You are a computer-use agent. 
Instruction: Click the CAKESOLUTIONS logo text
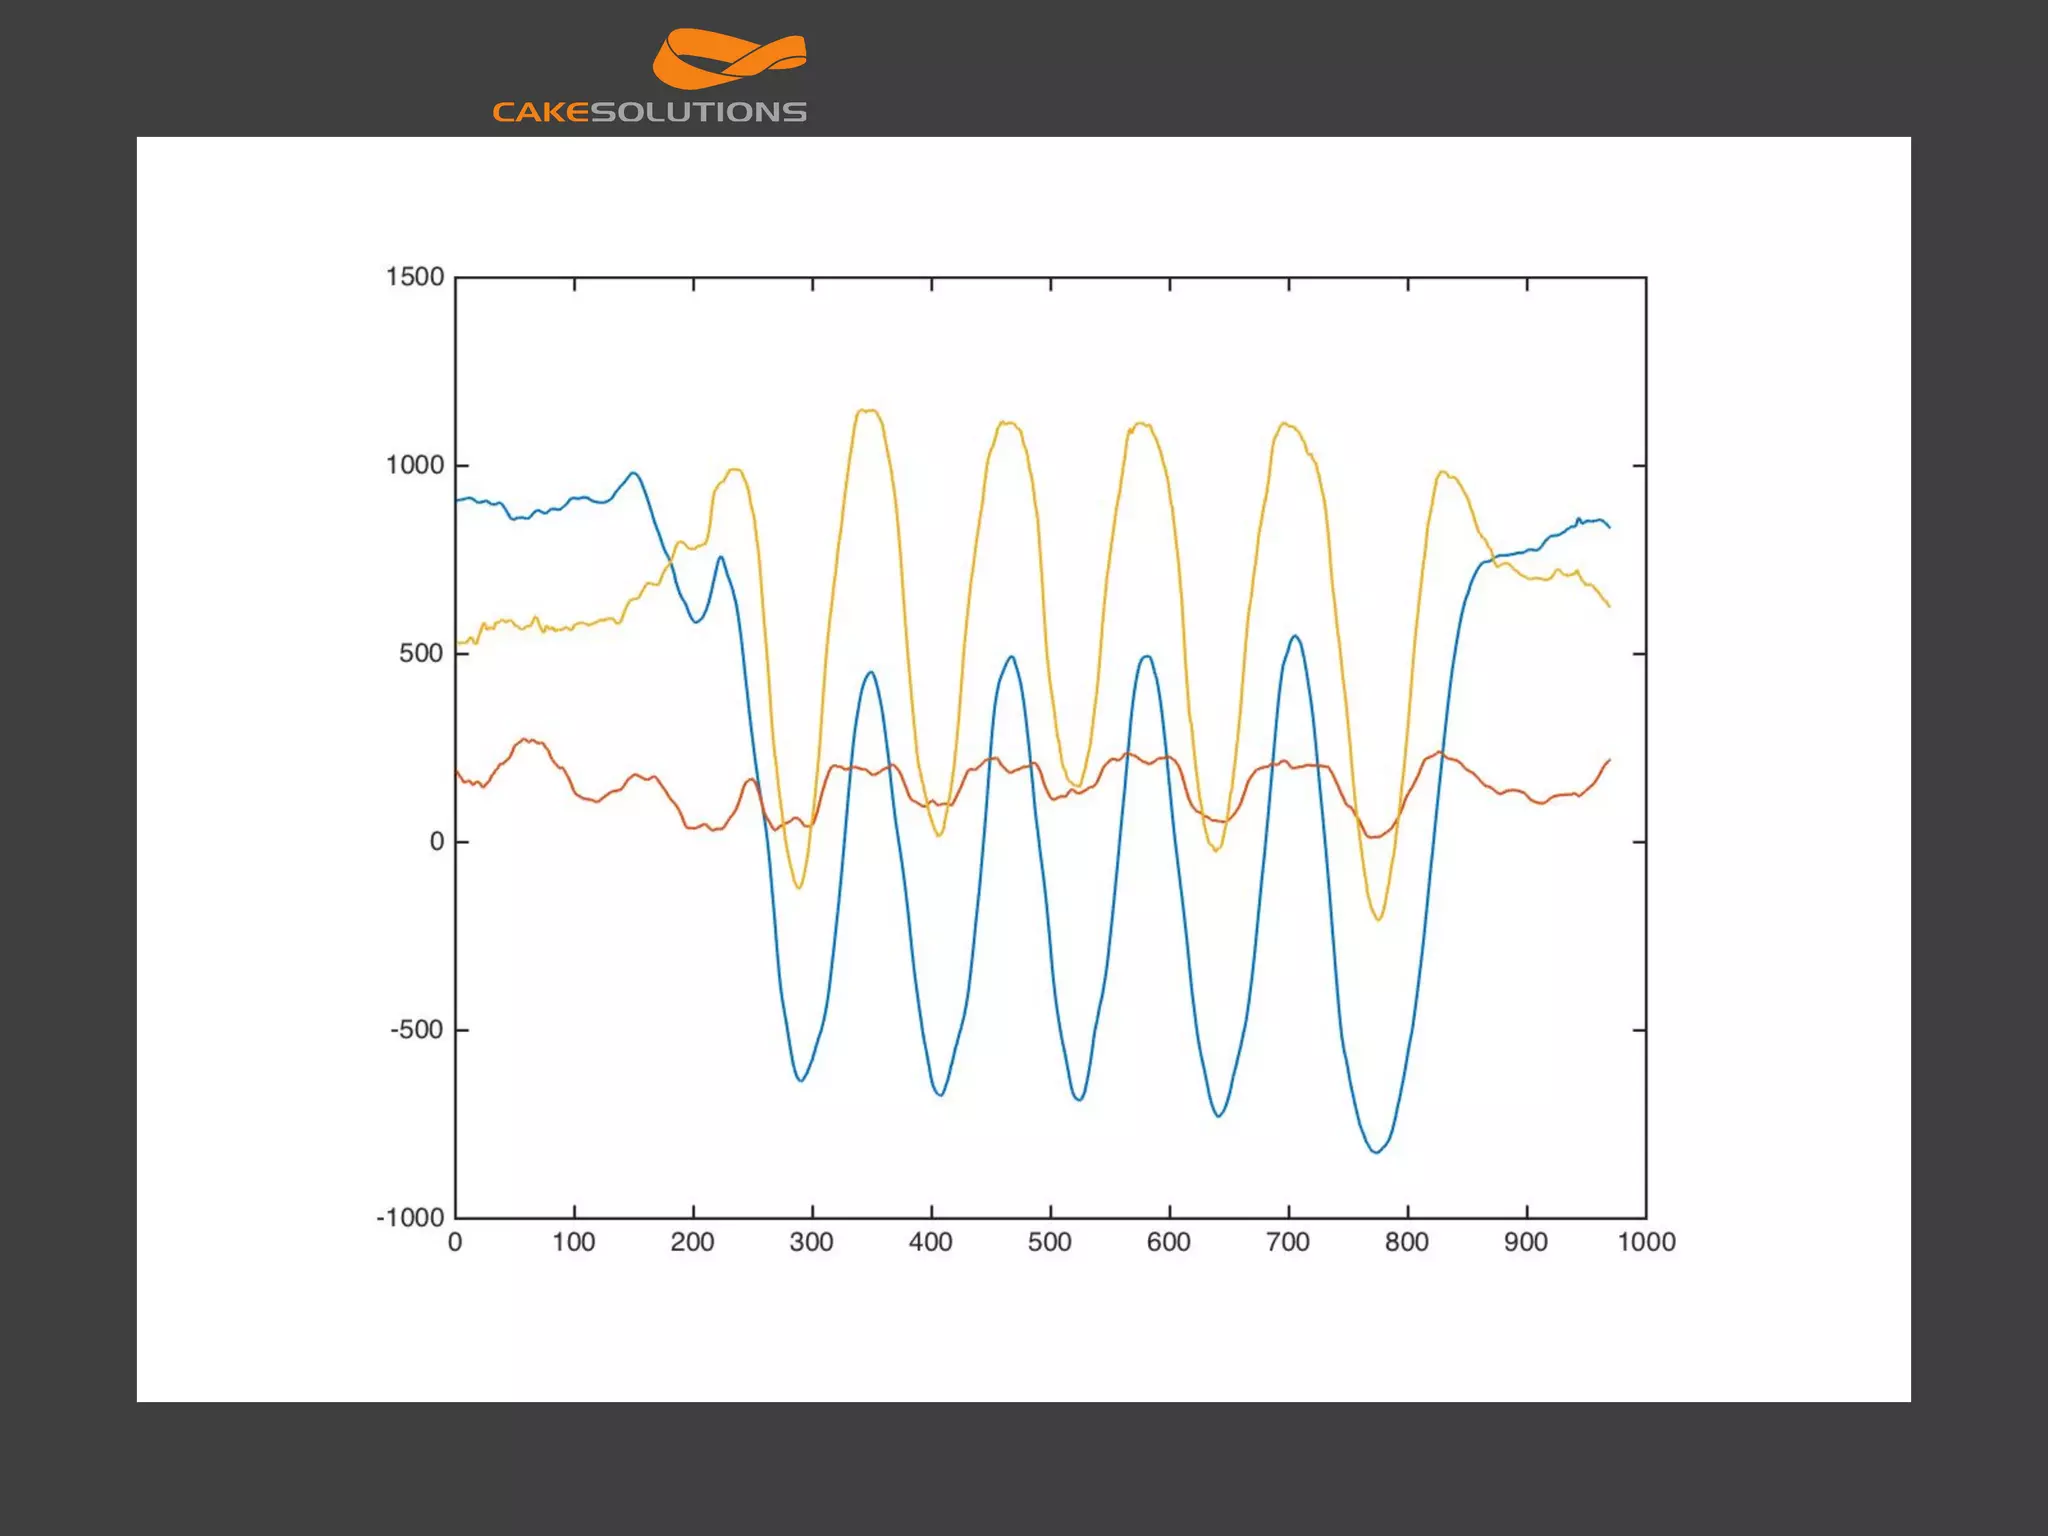(x=649, y=112)
